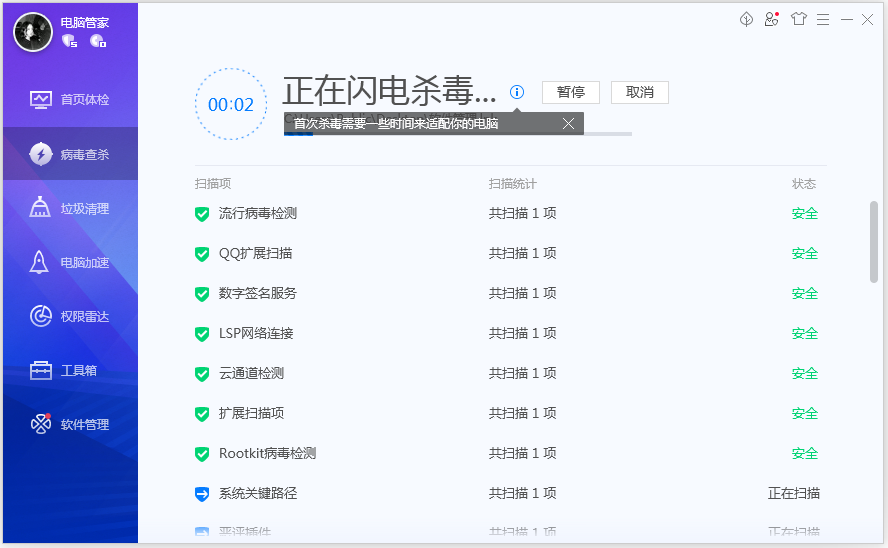The height and width of the screenshot is (548, 888).
Task: Switch to 病毒查杀 tab label
Action: [85, 154]
